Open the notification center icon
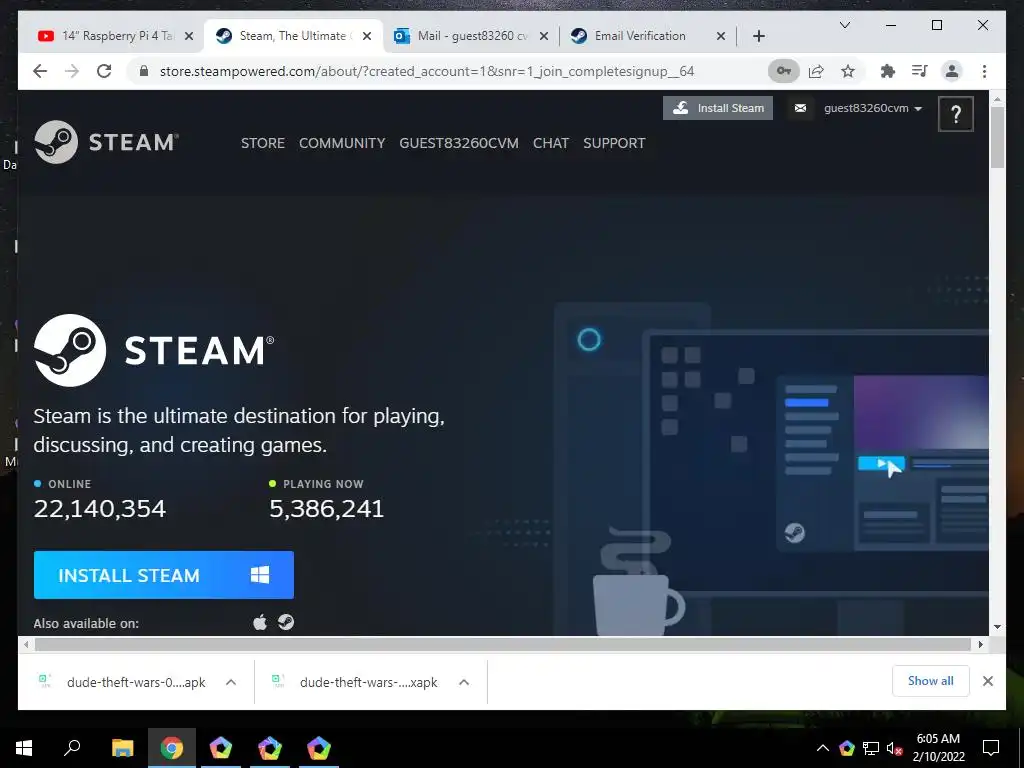This screenshot has height=768, width=1024. [x=991, y=748]
